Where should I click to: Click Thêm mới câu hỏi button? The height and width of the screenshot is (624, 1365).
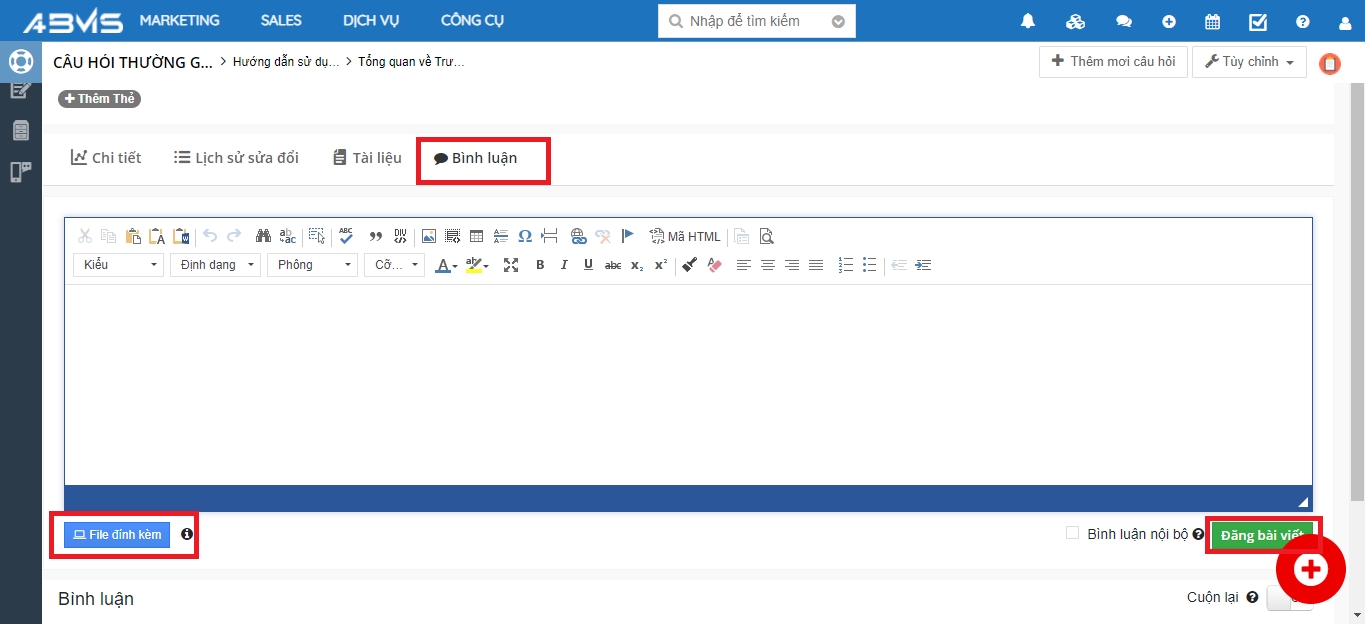click(1113, 62)
